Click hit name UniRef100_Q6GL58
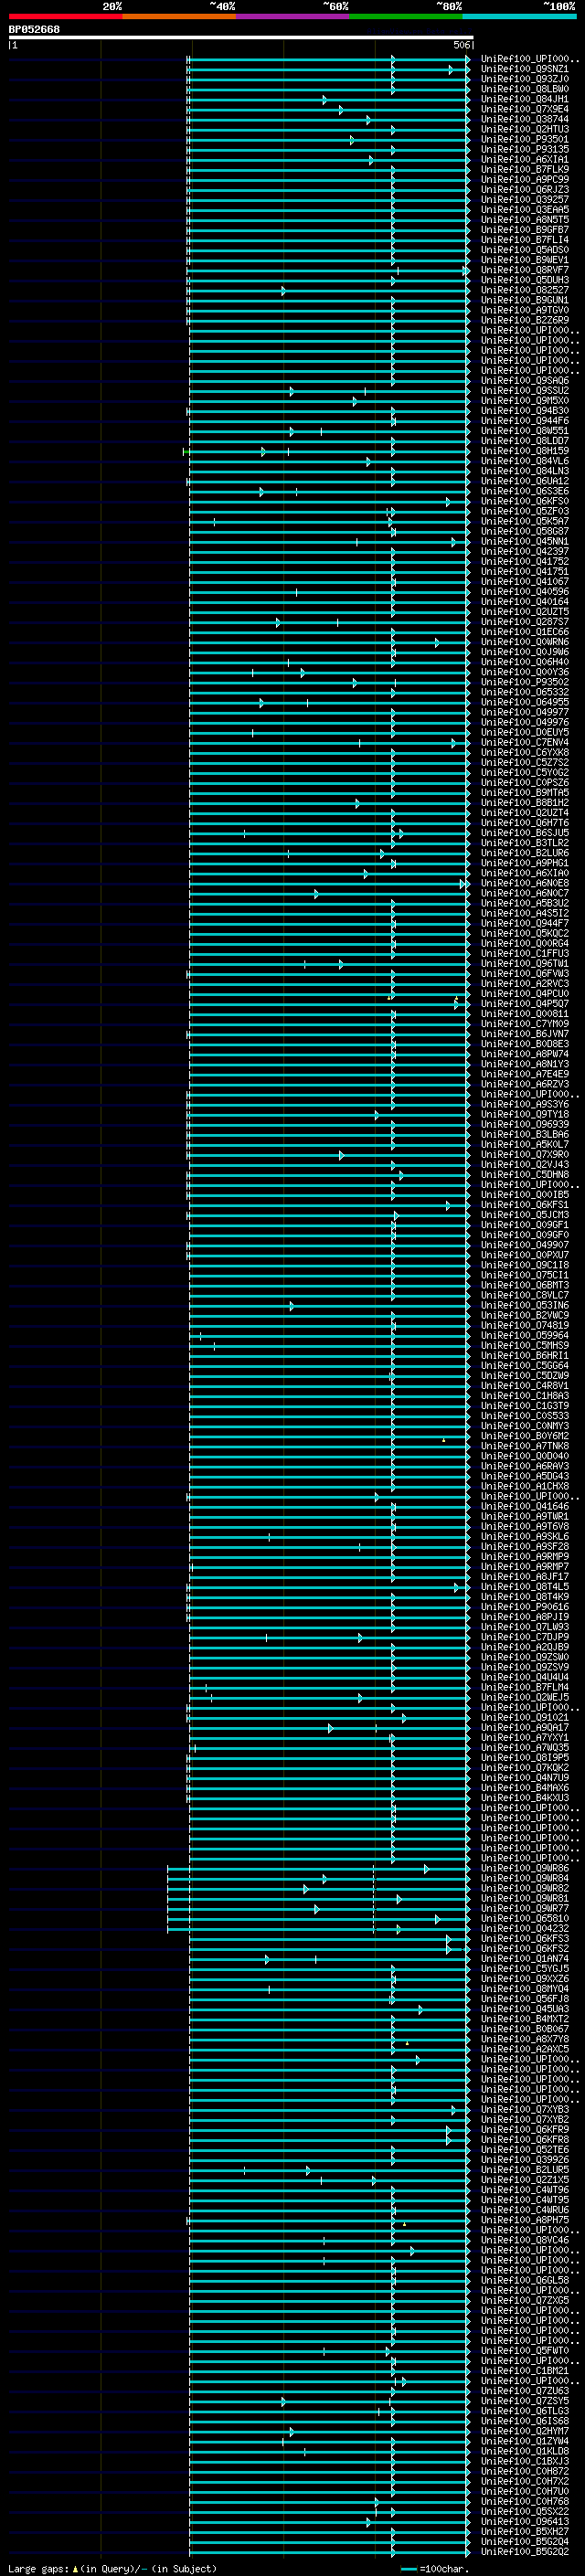The image size is (585, 2576). [525, 2281]
